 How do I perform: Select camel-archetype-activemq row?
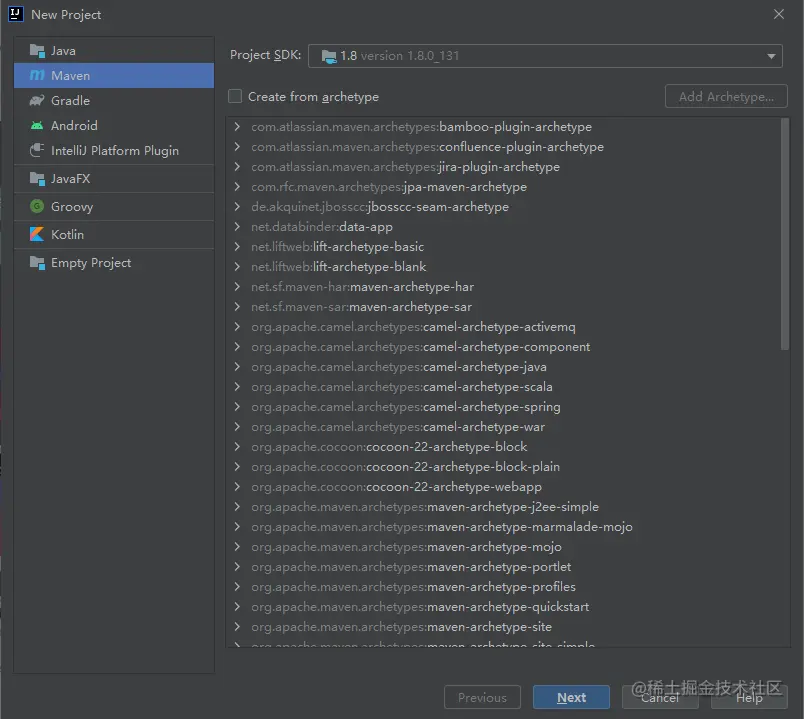pyautogui.click(x=502, y=327)
